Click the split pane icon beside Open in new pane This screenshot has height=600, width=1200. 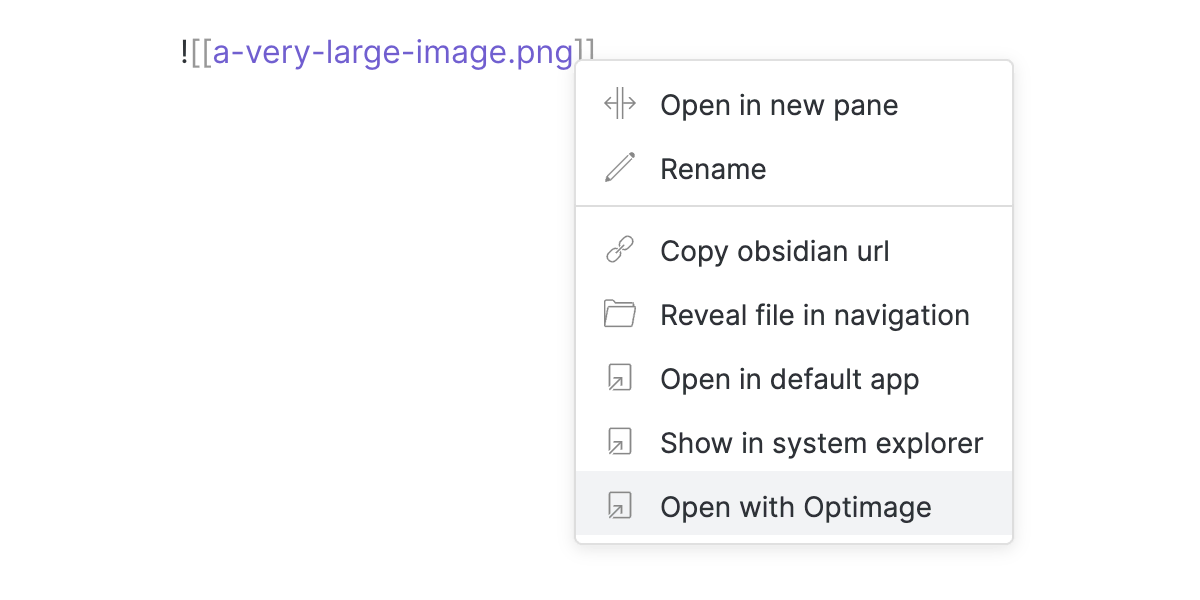[x=619, y=103]
